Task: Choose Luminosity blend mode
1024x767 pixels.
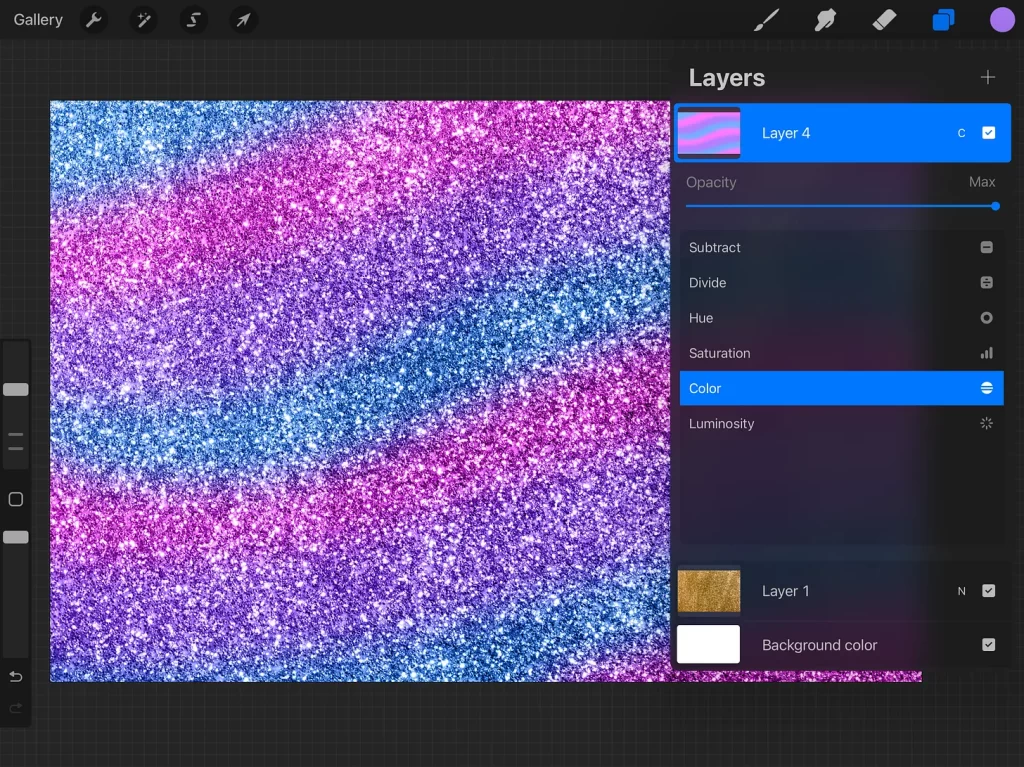Action: coord(841,423)
